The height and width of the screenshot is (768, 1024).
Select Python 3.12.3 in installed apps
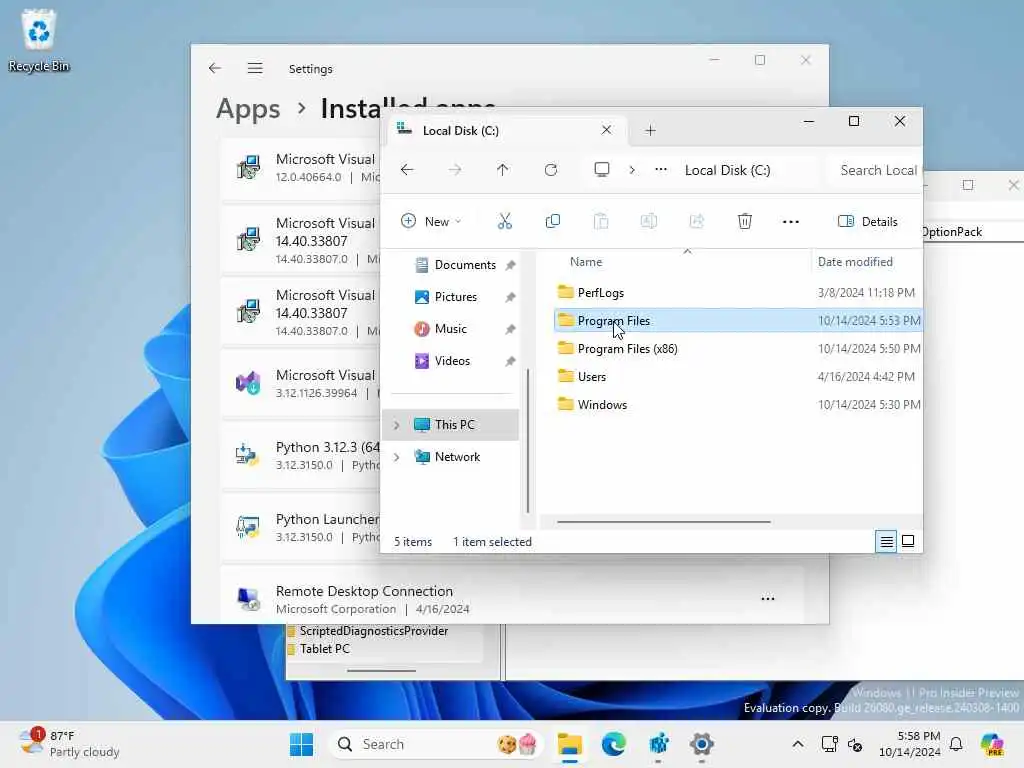pos(300,455)
